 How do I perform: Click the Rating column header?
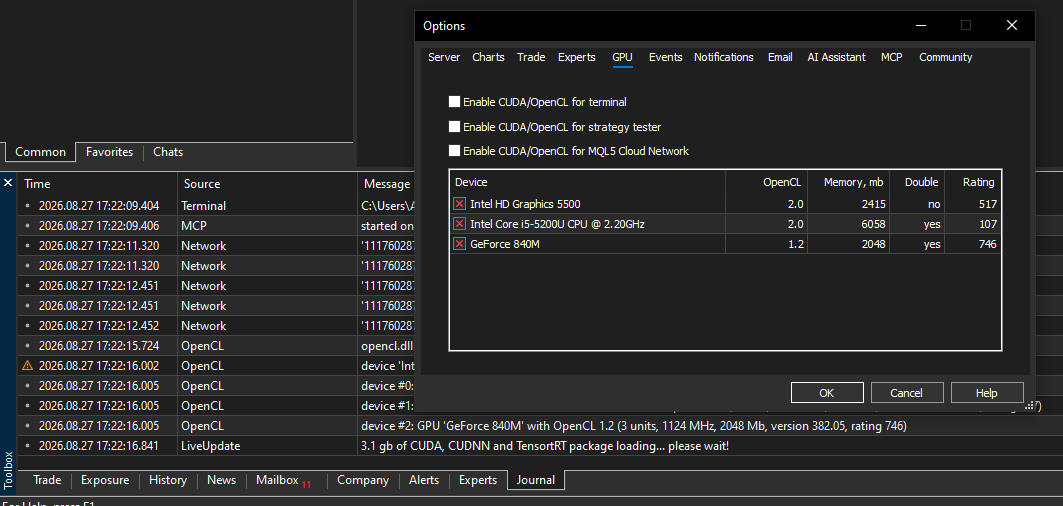974,182
